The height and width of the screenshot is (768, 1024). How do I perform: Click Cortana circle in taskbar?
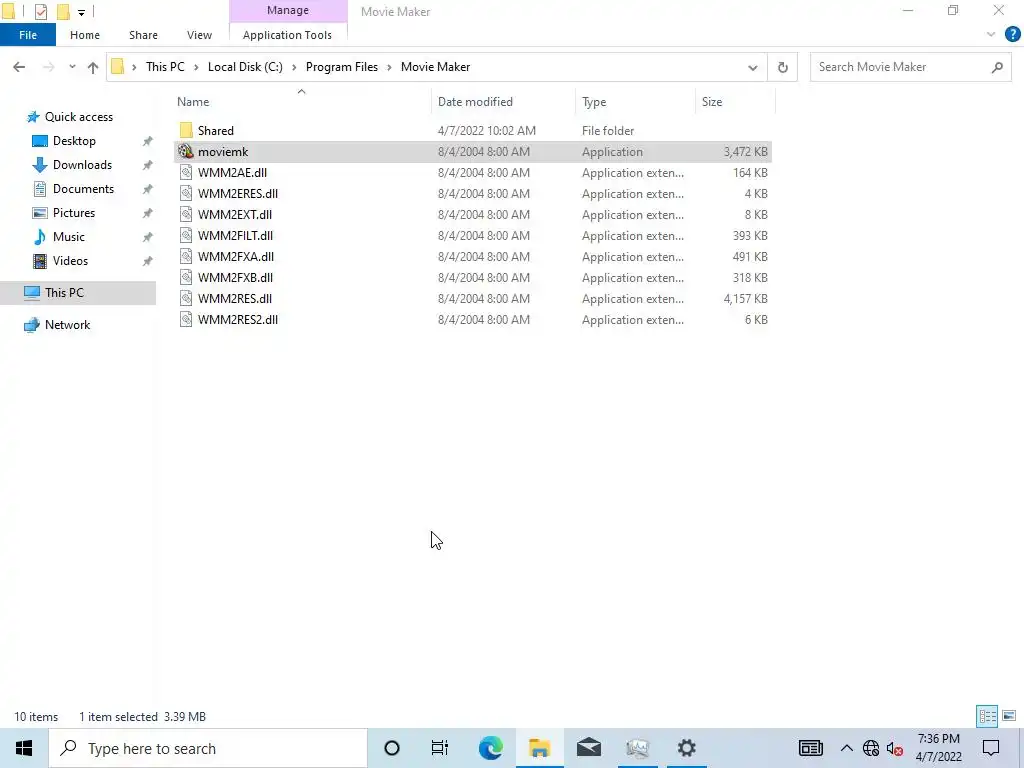pos(392,748)
